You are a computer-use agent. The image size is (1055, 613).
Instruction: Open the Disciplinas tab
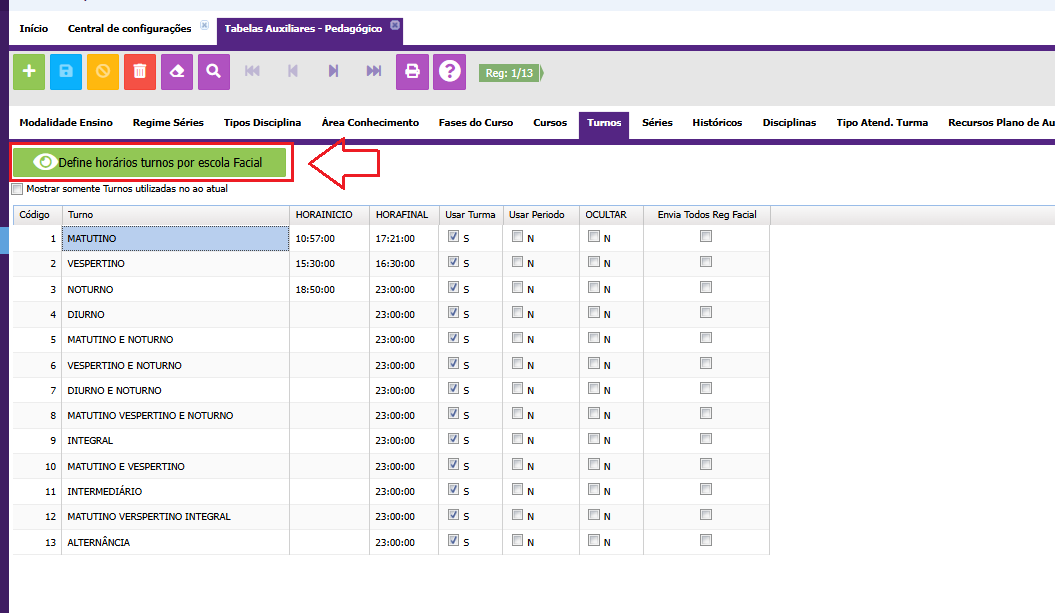click(789, 123)
